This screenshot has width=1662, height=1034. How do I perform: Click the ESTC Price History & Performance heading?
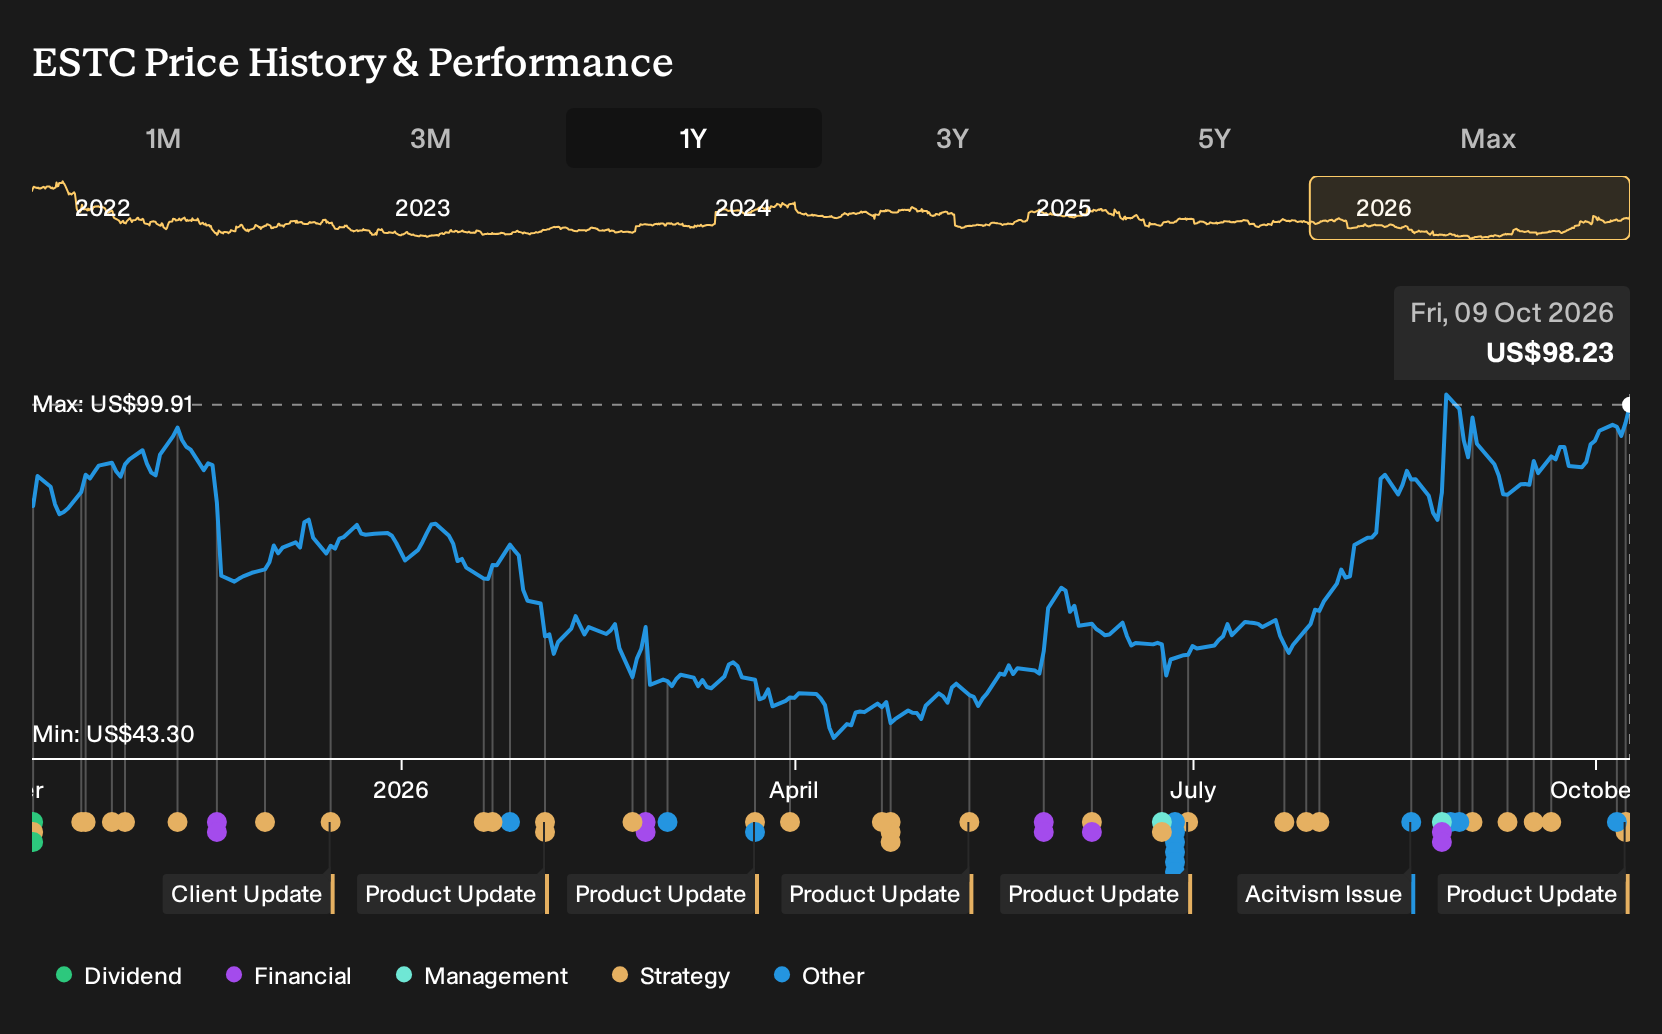point(353,62)
